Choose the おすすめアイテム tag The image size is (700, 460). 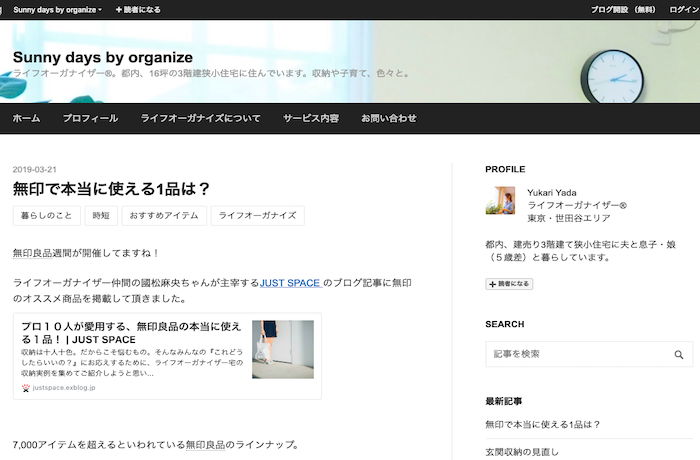pos(164,215)
